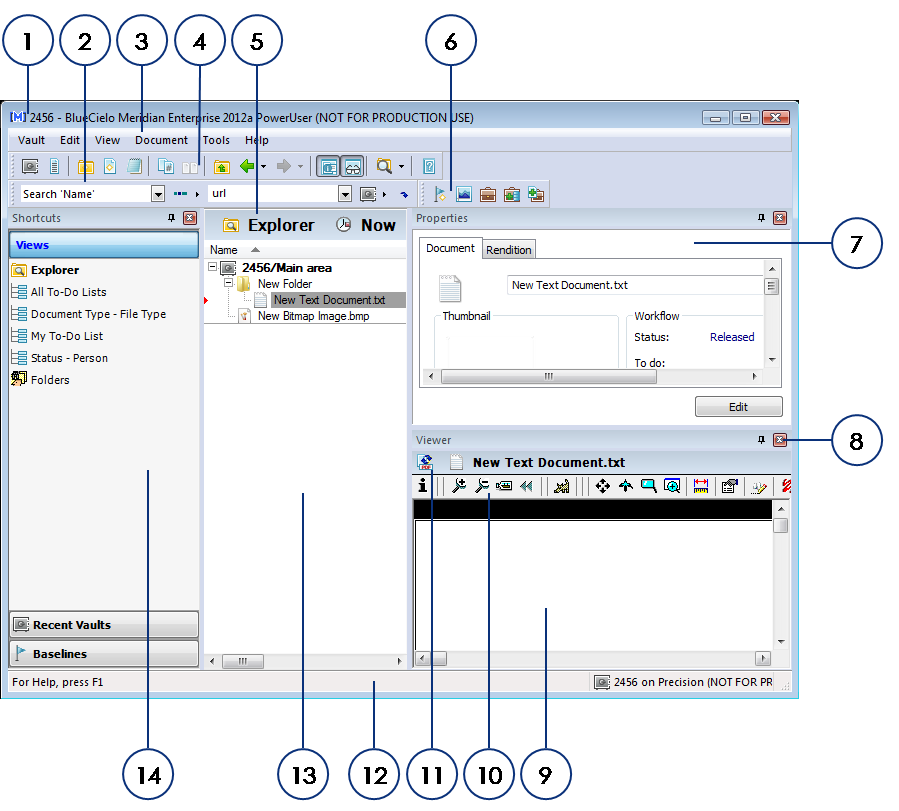Switch to the Rendition tab
The height and width of the screenshot is (811, 899).
pos(509,250)
